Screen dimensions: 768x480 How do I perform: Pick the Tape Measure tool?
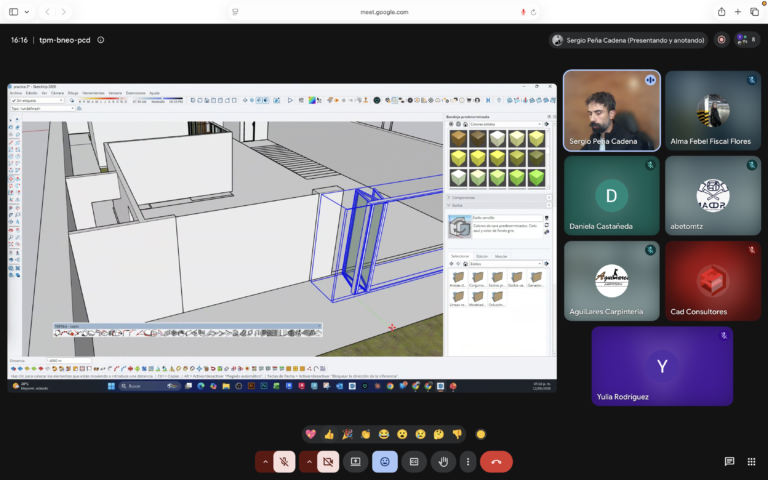click(x=11, y=208)
